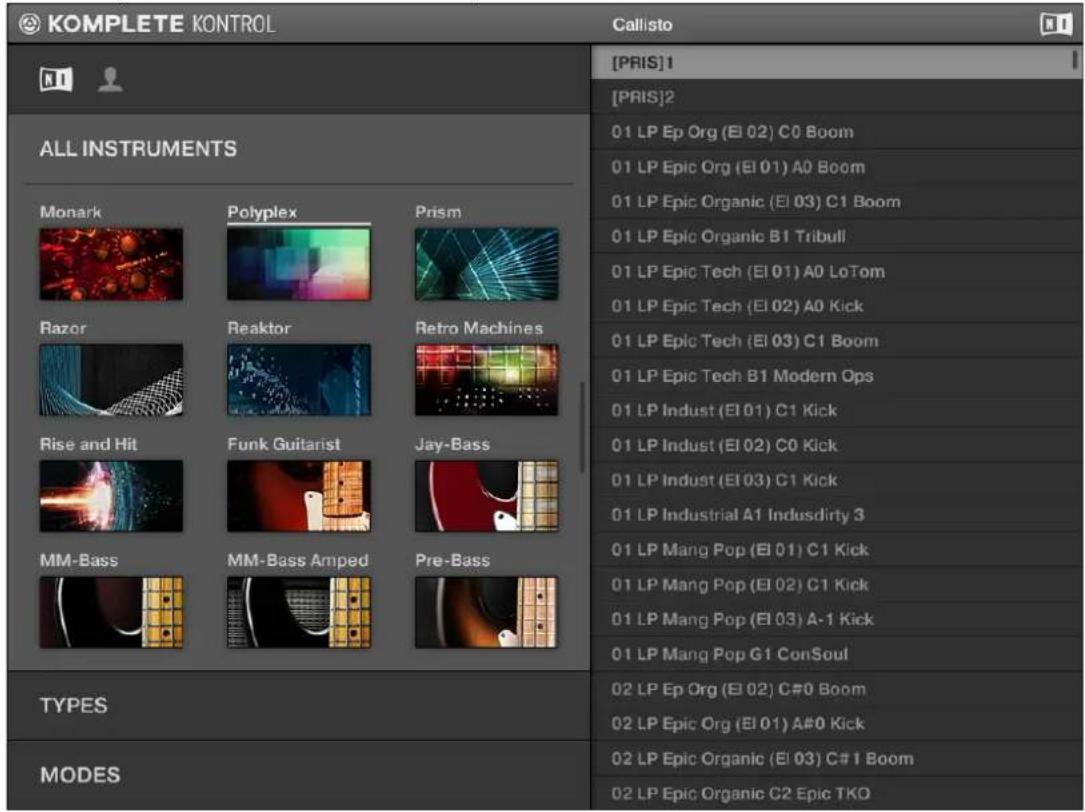Choose the Prism instrument thumbnail
Screen dimensions: 1085x812
click(x=486, y=264)
